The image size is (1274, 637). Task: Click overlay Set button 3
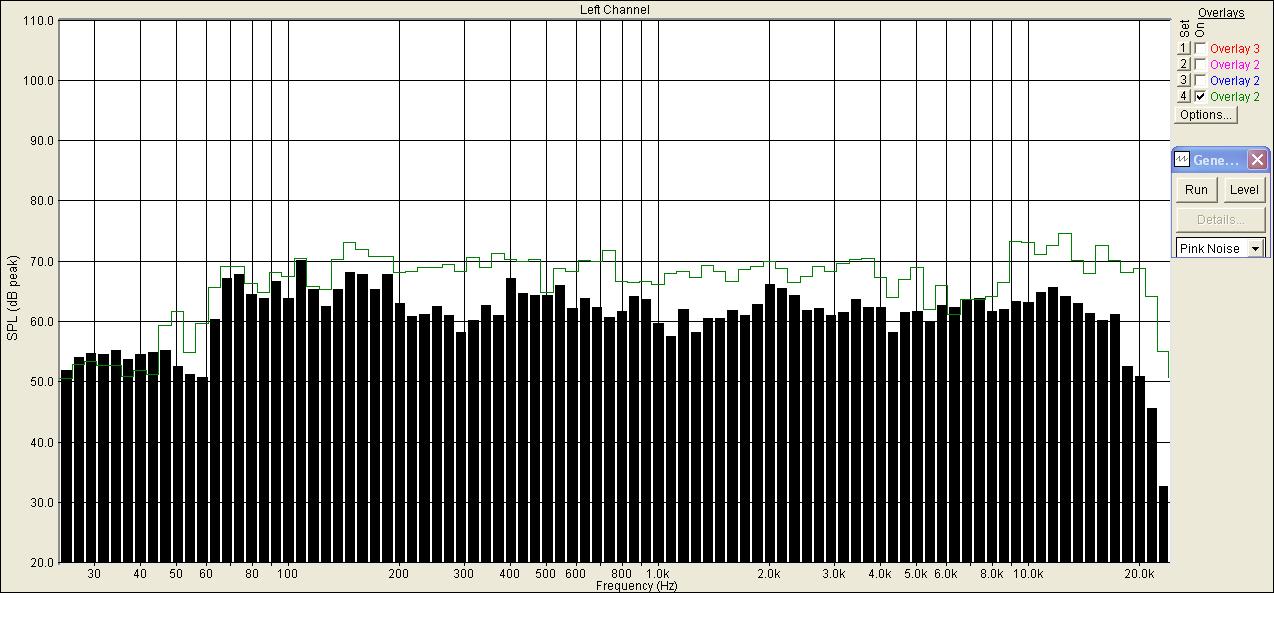[x=1183, y=80]
